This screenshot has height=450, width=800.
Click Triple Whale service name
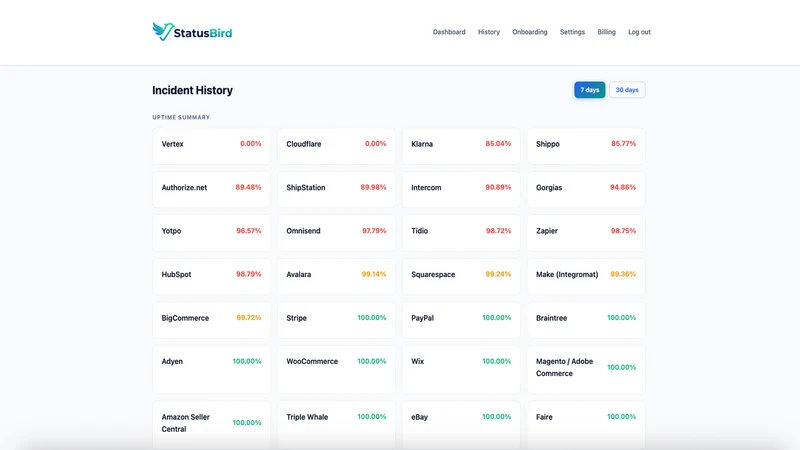307,417
